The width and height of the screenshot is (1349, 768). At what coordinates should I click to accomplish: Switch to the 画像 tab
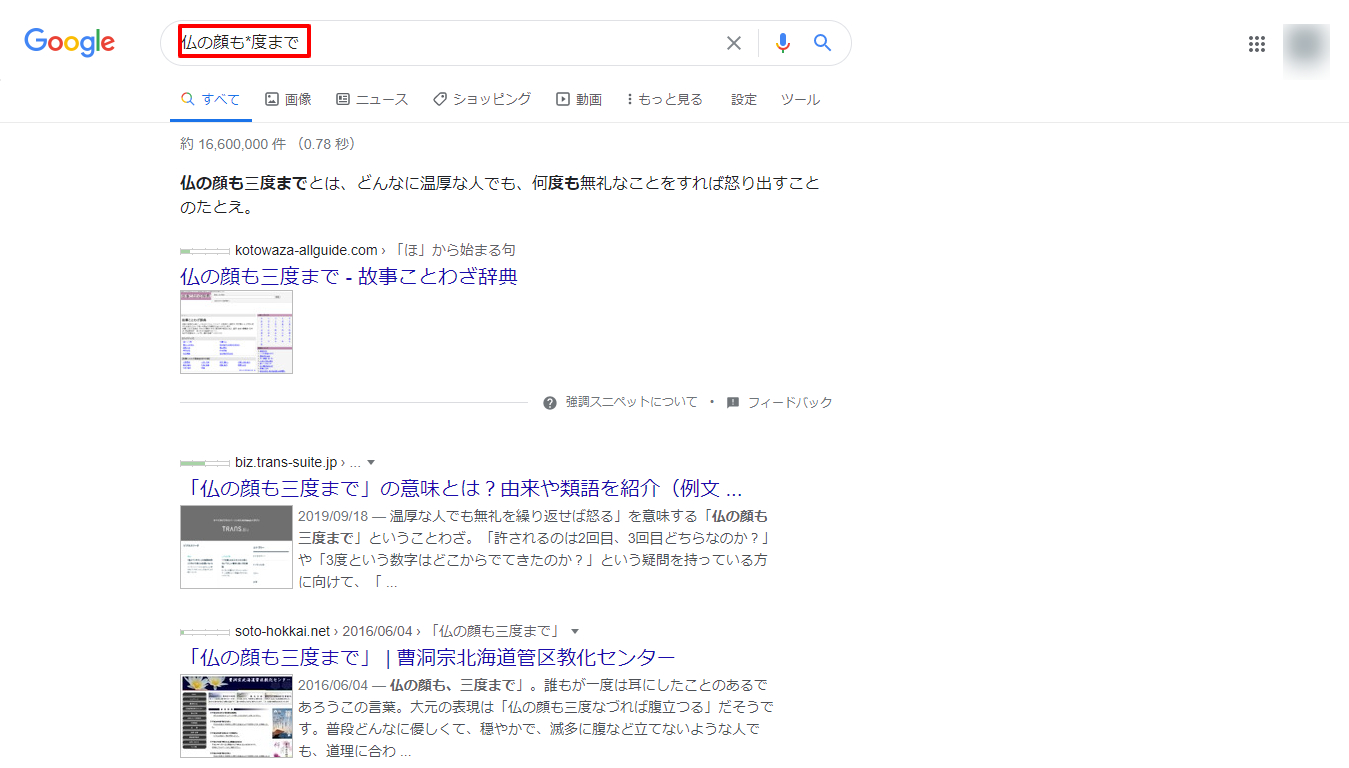[x=288, y=99]
